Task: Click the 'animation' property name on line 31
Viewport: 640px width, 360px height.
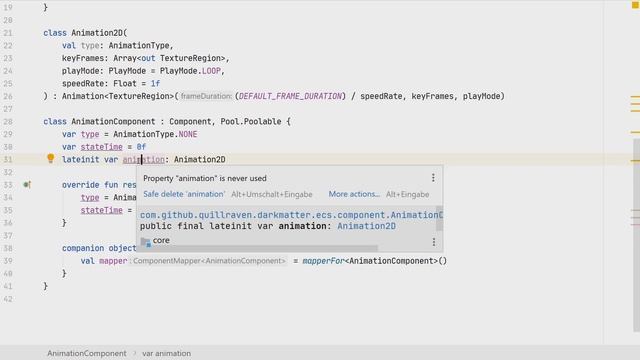Action: (144, 160)
